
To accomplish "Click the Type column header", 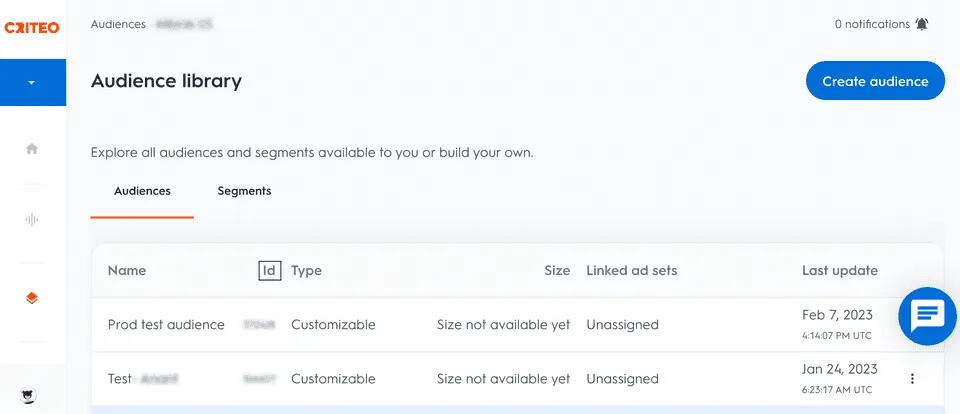I will pyautogui.click(x=306, y=271).
